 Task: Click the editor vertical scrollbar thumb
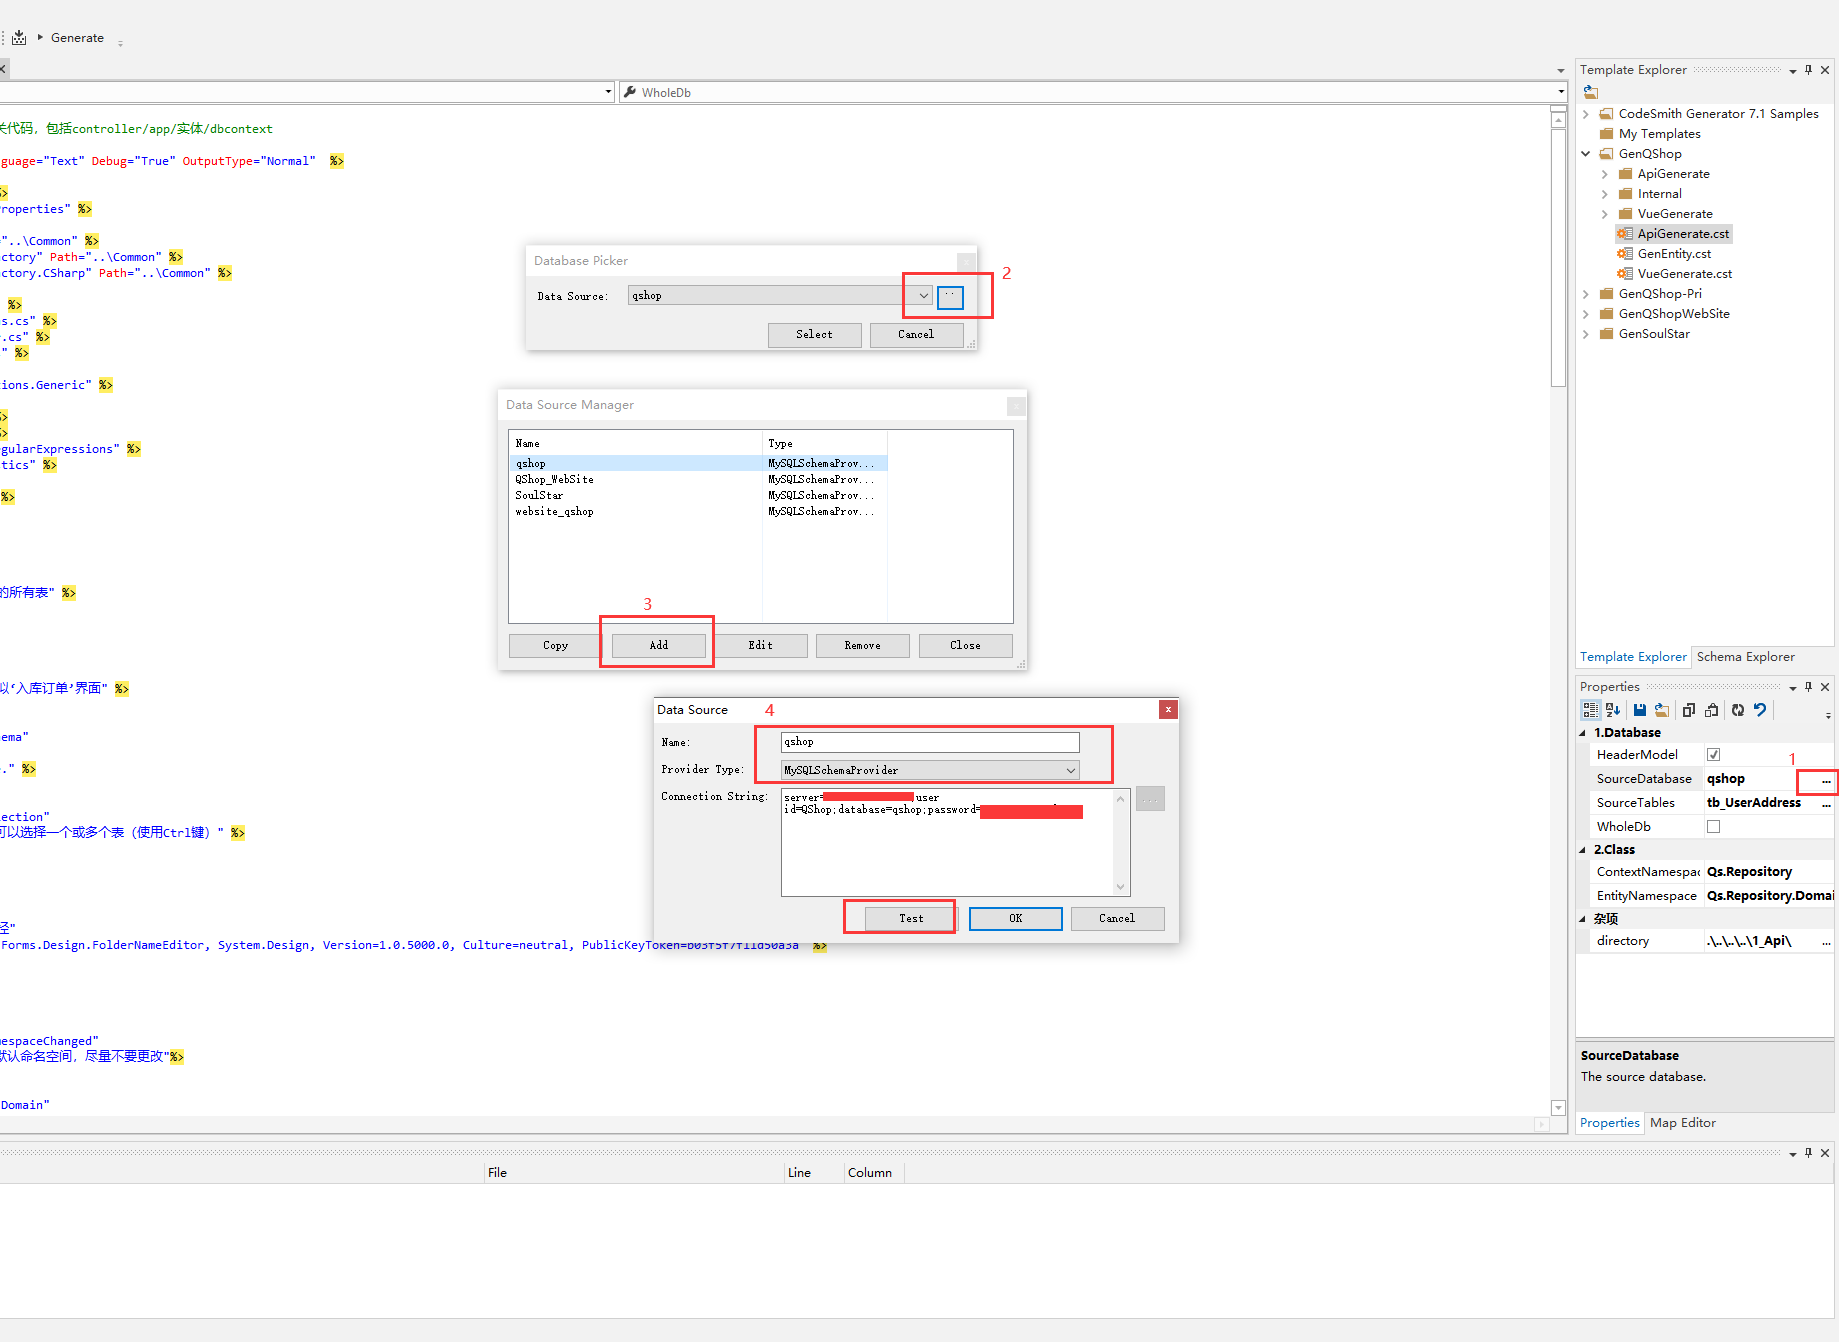(x=1558, y=257)
